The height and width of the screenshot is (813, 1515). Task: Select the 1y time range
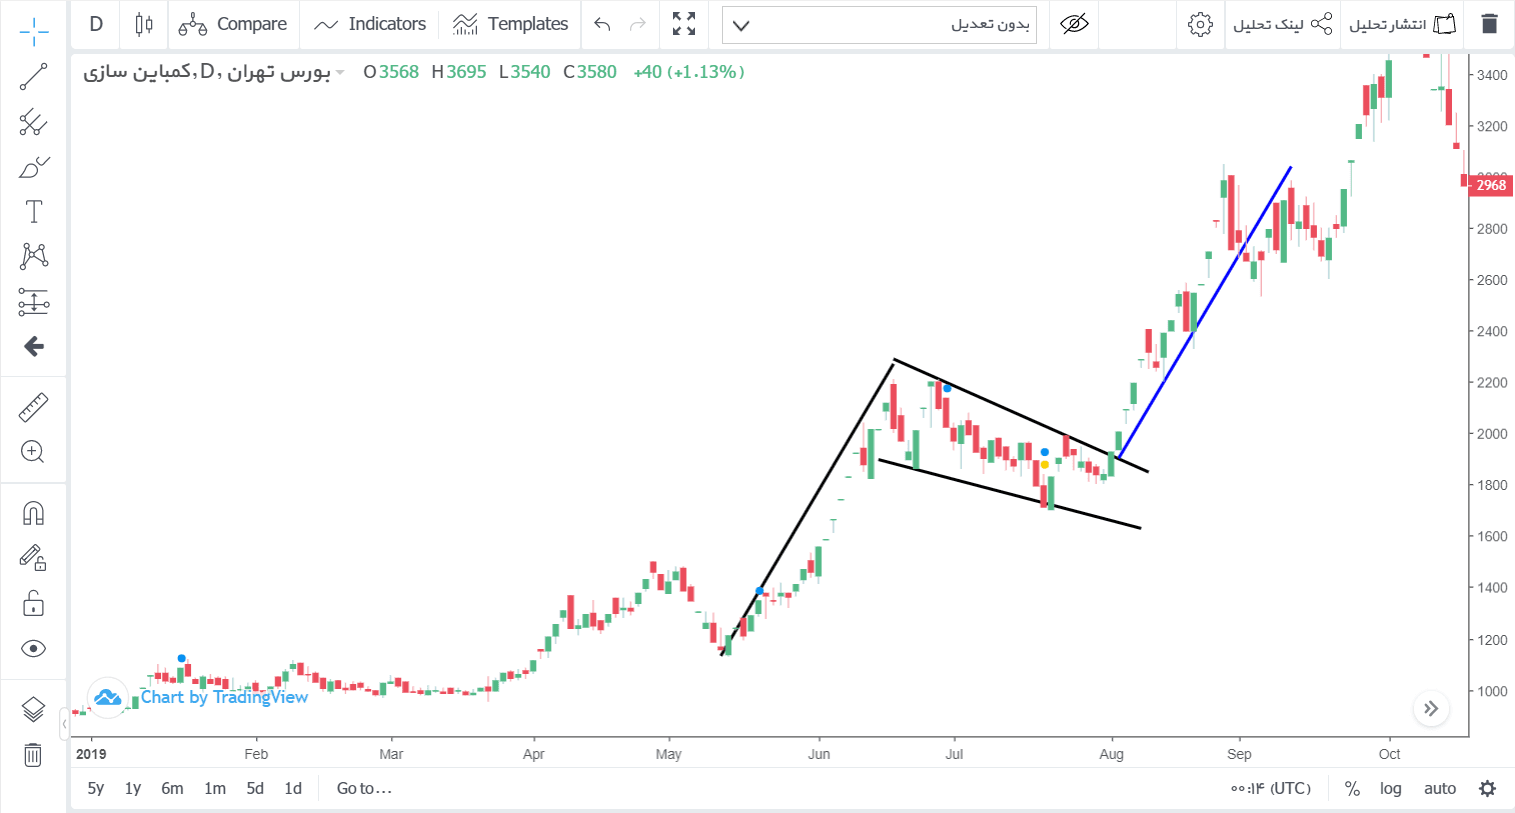pos(133,788)
